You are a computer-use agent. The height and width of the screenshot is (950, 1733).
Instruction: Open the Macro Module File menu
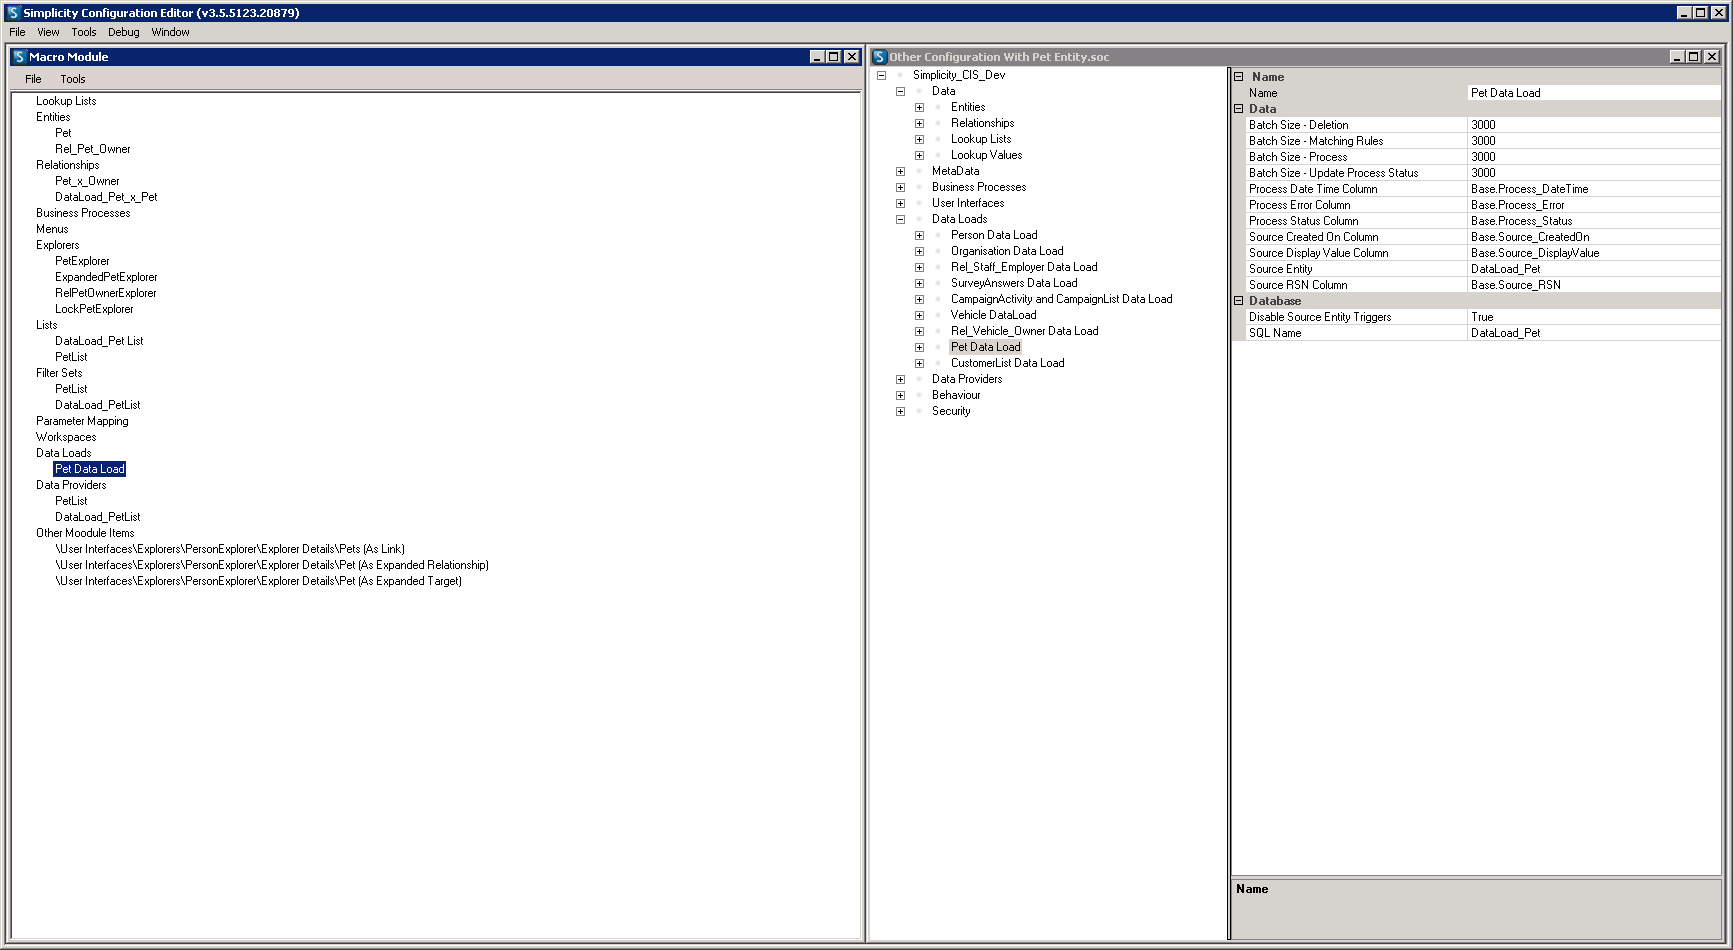[33, 79]
